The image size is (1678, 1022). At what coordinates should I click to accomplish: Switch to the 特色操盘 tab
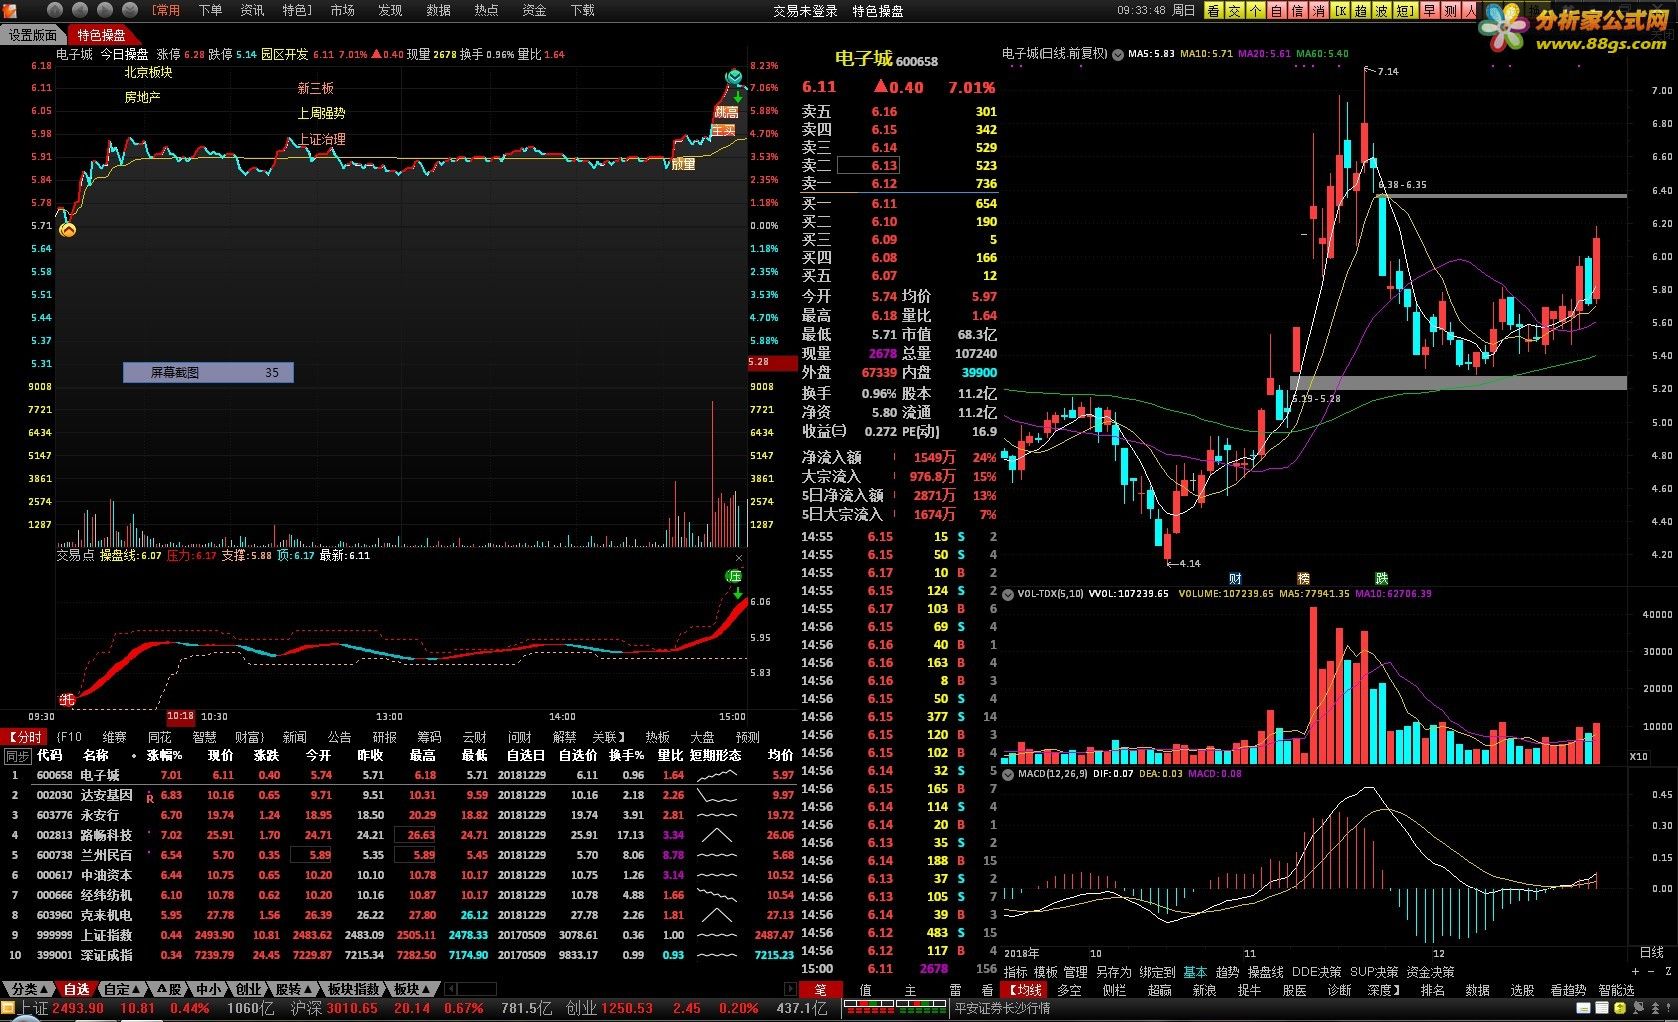[102, 35]
